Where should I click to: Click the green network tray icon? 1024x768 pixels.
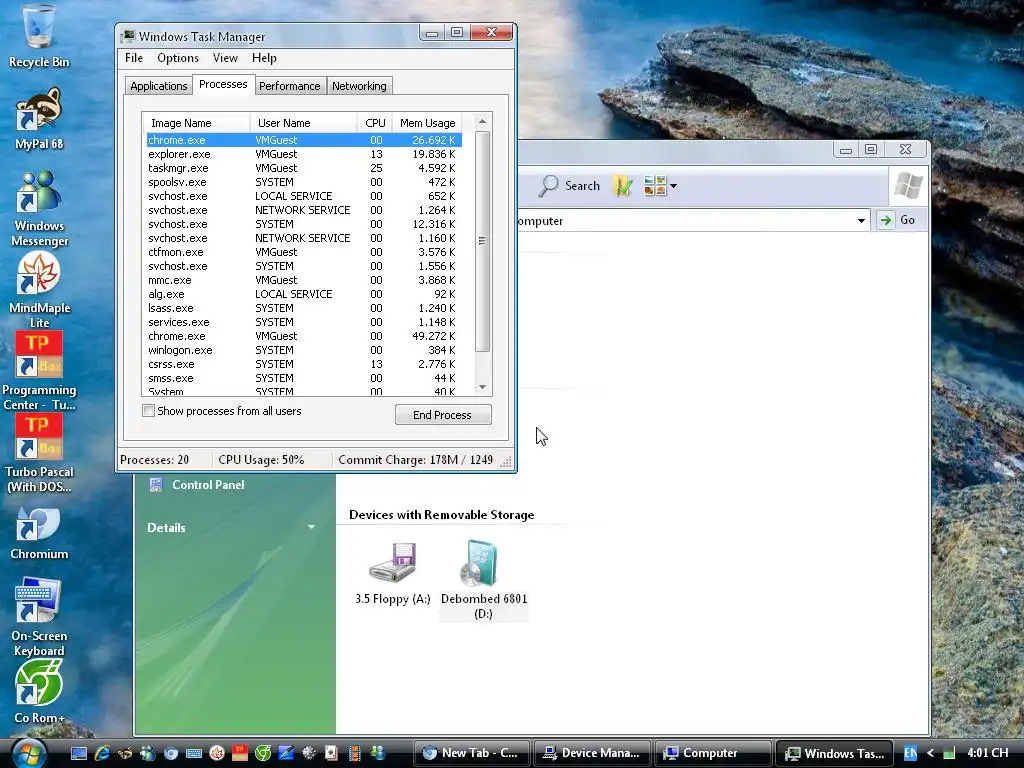[949, 754]
